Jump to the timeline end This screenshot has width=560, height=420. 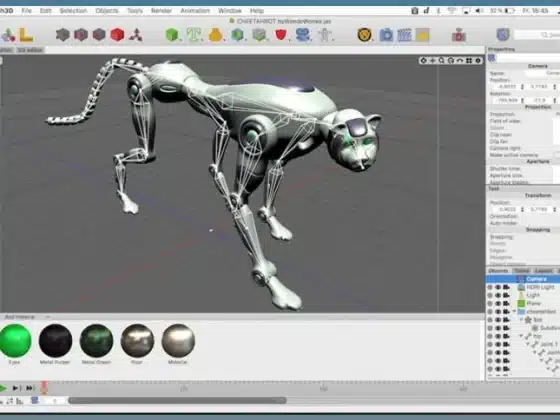tap(30, 388)
